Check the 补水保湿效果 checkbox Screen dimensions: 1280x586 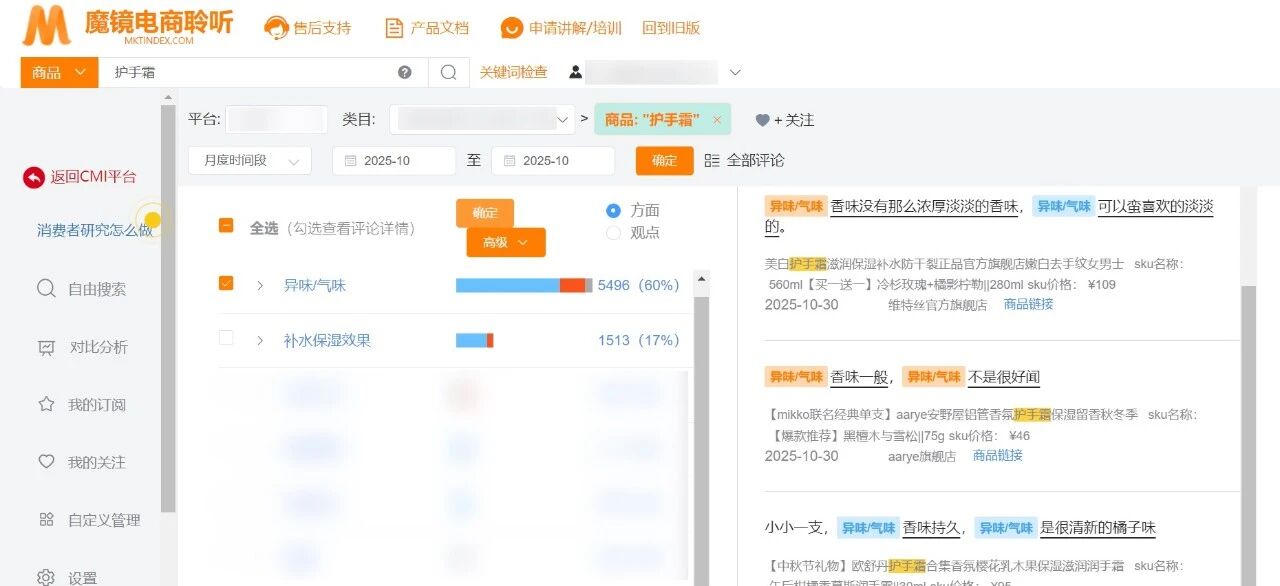[226, 339]
